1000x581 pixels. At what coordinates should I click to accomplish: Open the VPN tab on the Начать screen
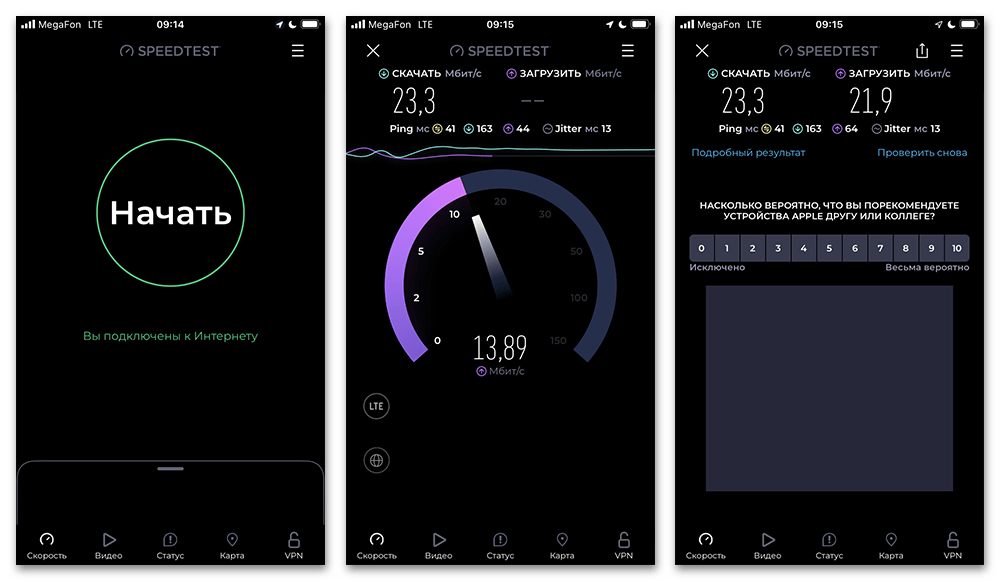pos(294,546)
